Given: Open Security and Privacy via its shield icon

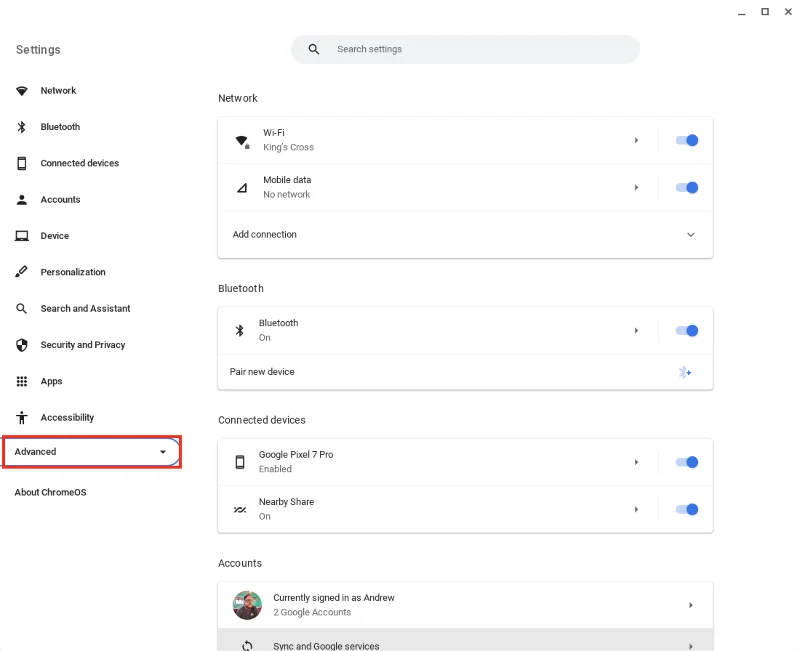Looking at the screenshot, I should pos(22,344).
